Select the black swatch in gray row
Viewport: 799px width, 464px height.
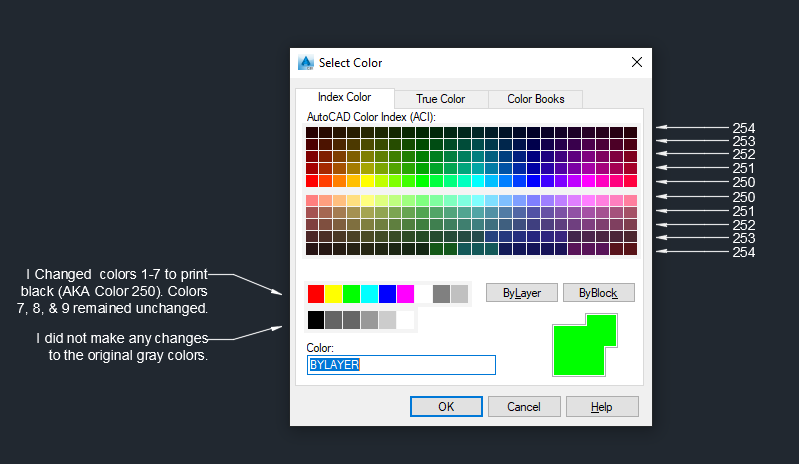click(316, 320)
